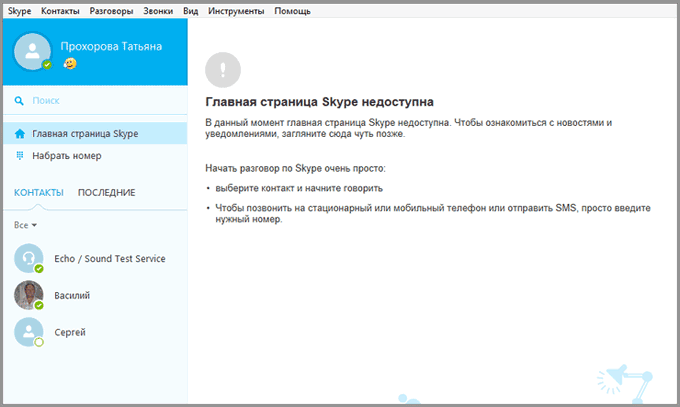
Task: Open the Skype menu
Action: [19, 11]
